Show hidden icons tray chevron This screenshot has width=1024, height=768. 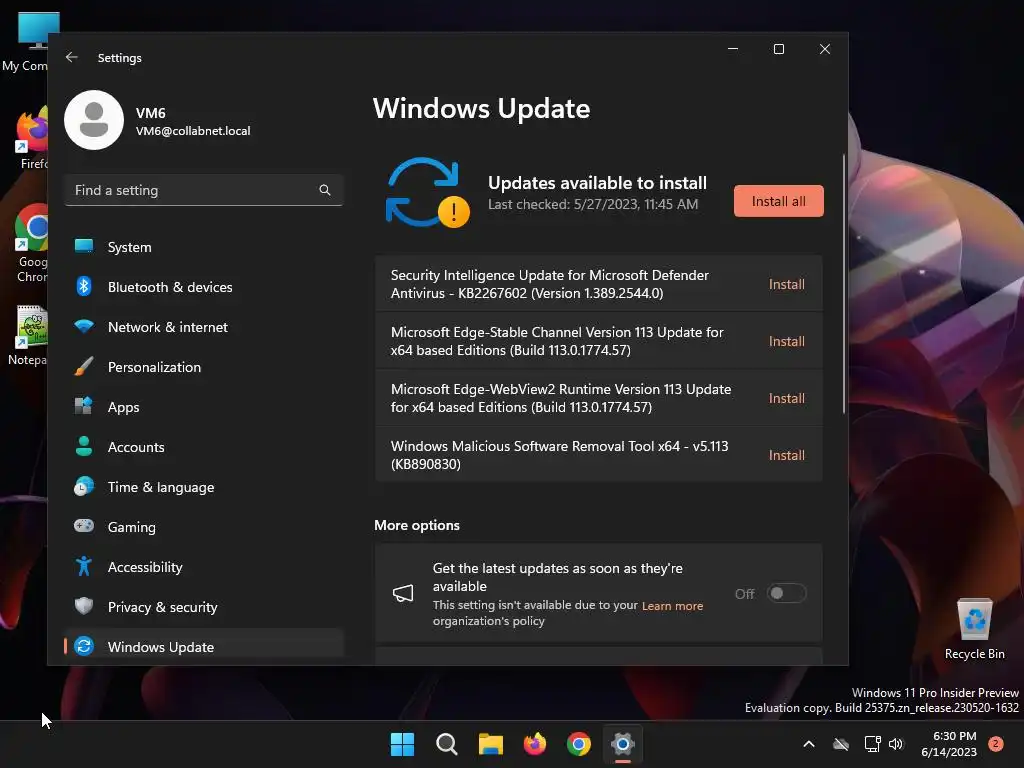click(808, 744)
